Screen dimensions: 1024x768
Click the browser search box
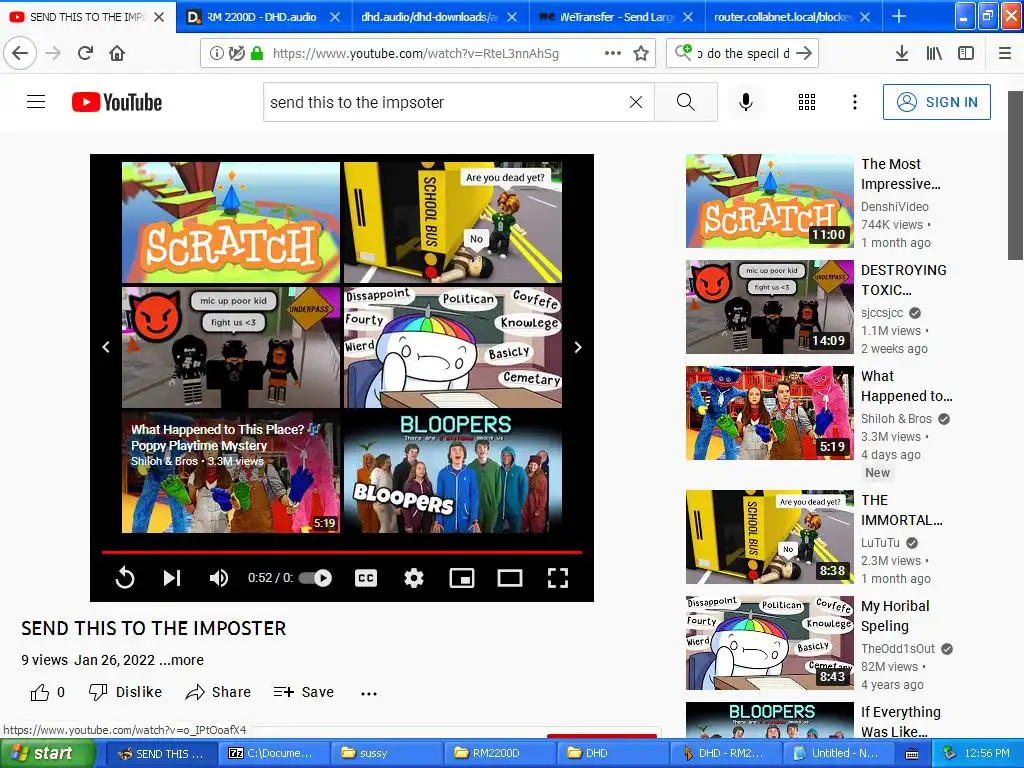(x=743, y=54)
